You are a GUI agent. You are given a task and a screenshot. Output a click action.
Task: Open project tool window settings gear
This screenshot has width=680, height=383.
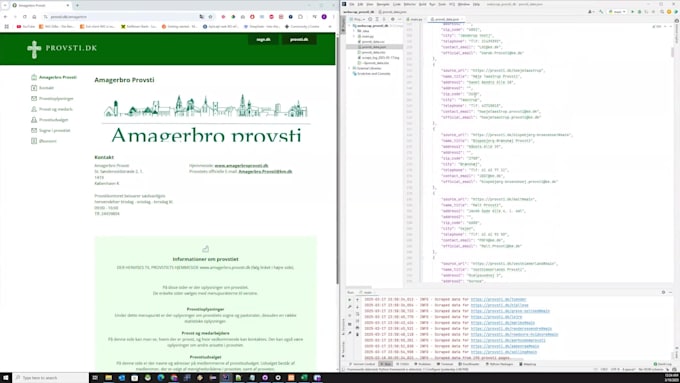coord(392,19)
